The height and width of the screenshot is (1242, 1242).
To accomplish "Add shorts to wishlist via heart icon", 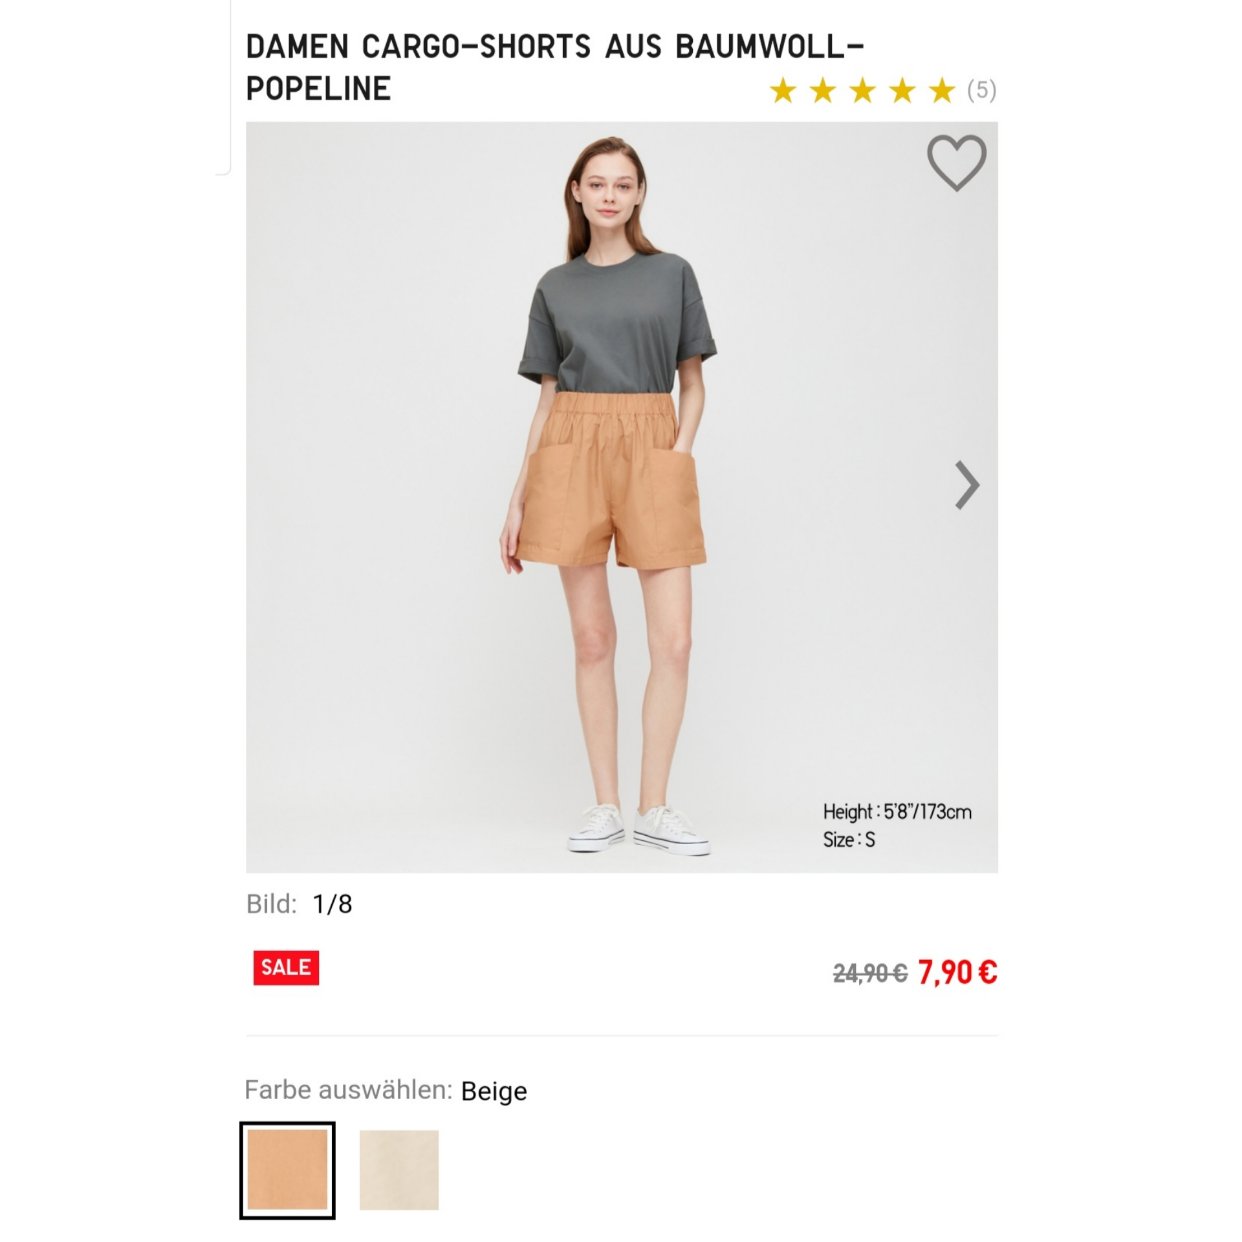I will (x=956, y=163).
